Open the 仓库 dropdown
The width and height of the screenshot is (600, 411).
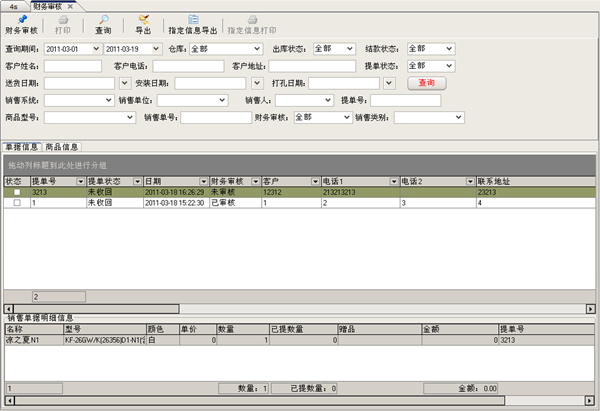pyautogui.click(x=256, y=48)
